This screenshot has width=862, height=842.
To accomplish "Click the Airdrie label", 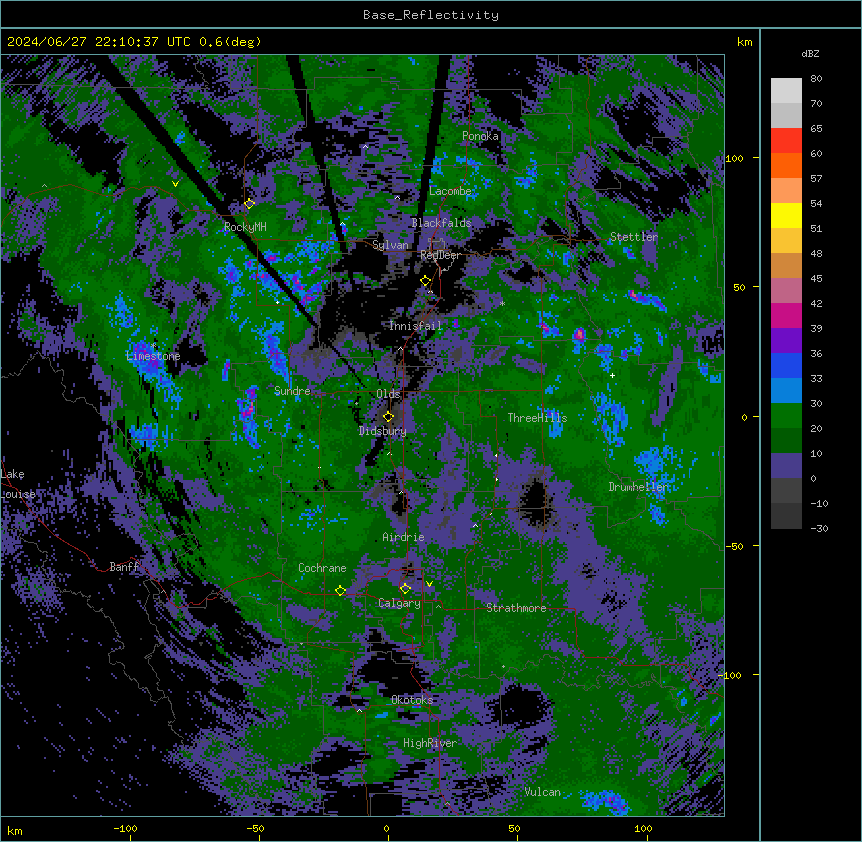I will 404,537.
